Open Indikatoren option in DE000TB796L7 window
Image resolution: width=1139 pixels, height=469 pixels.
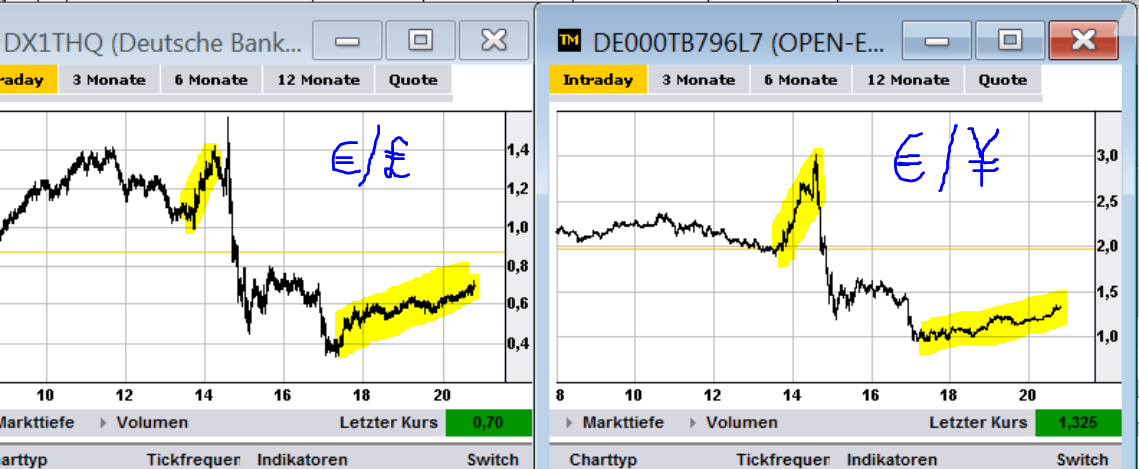[x=892, y=459]
